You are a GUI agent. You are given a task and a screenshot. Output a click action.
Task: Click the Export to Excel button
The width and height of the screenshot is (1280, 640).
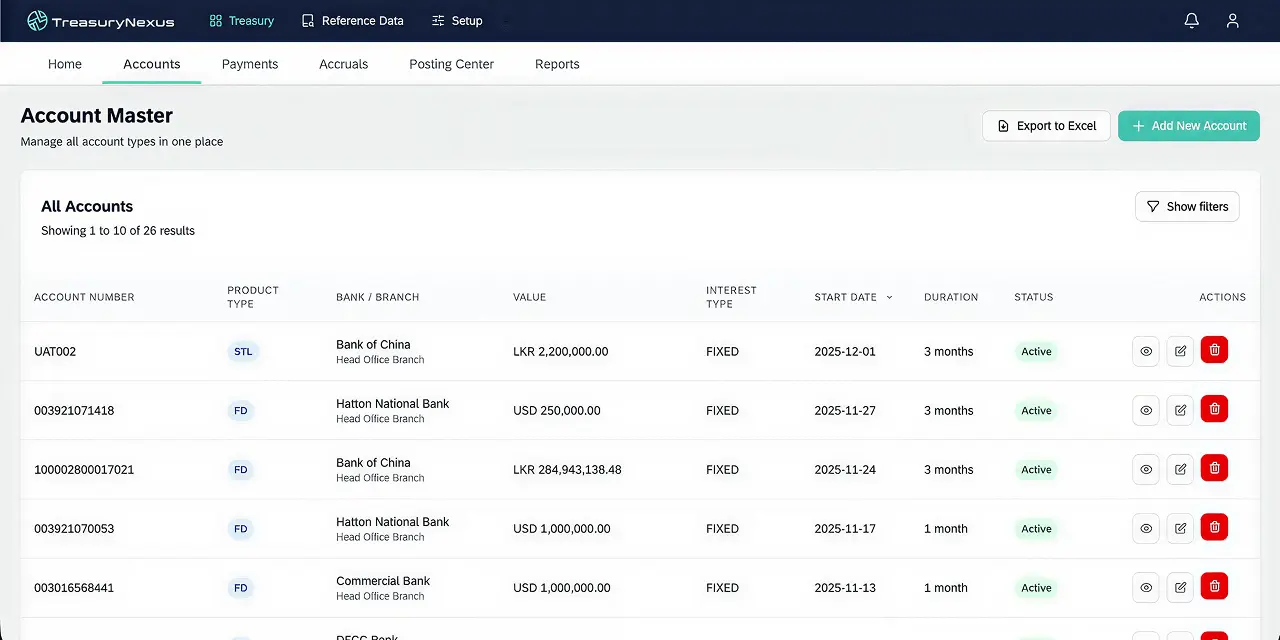(x=1046, y=125)
